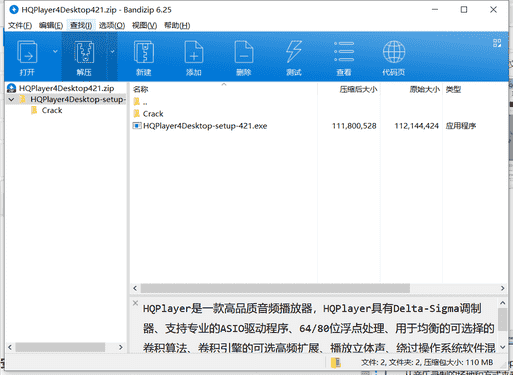Click the file list horizontal scrollbar thumb

pyautogui.click(x=275, y=288)
